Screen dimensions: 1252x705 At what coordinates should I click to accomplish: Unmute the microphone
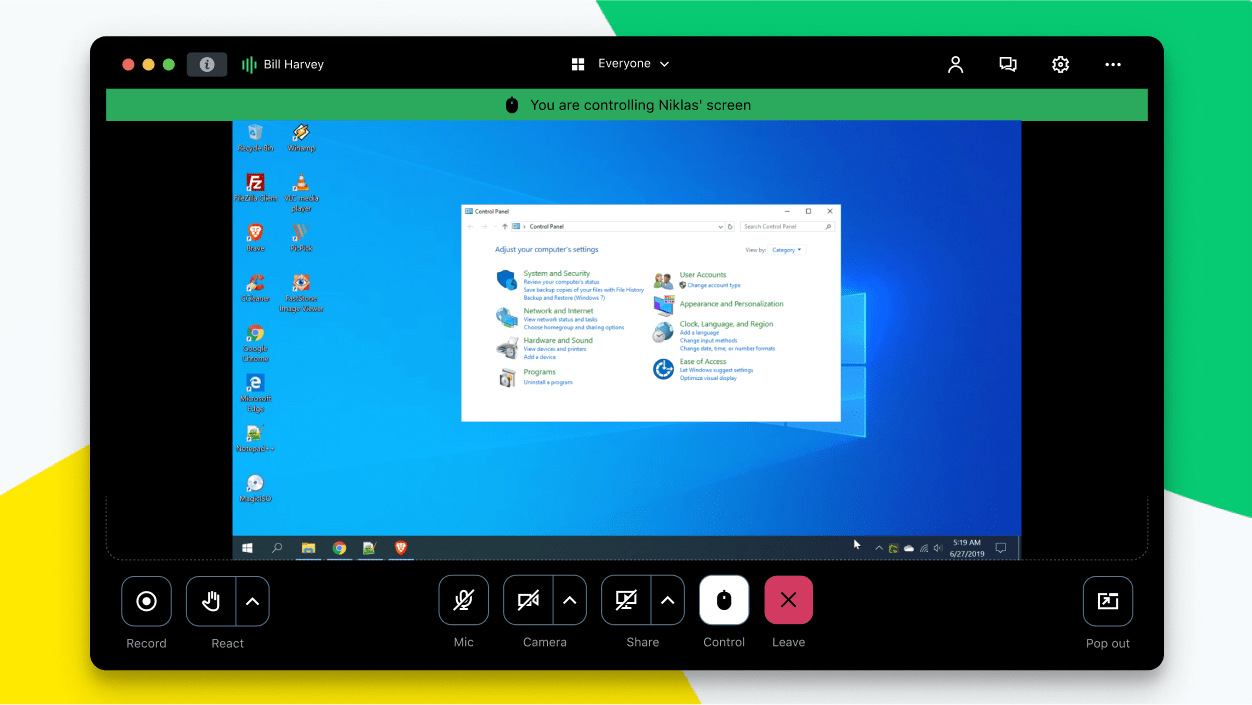coord(463,600)
